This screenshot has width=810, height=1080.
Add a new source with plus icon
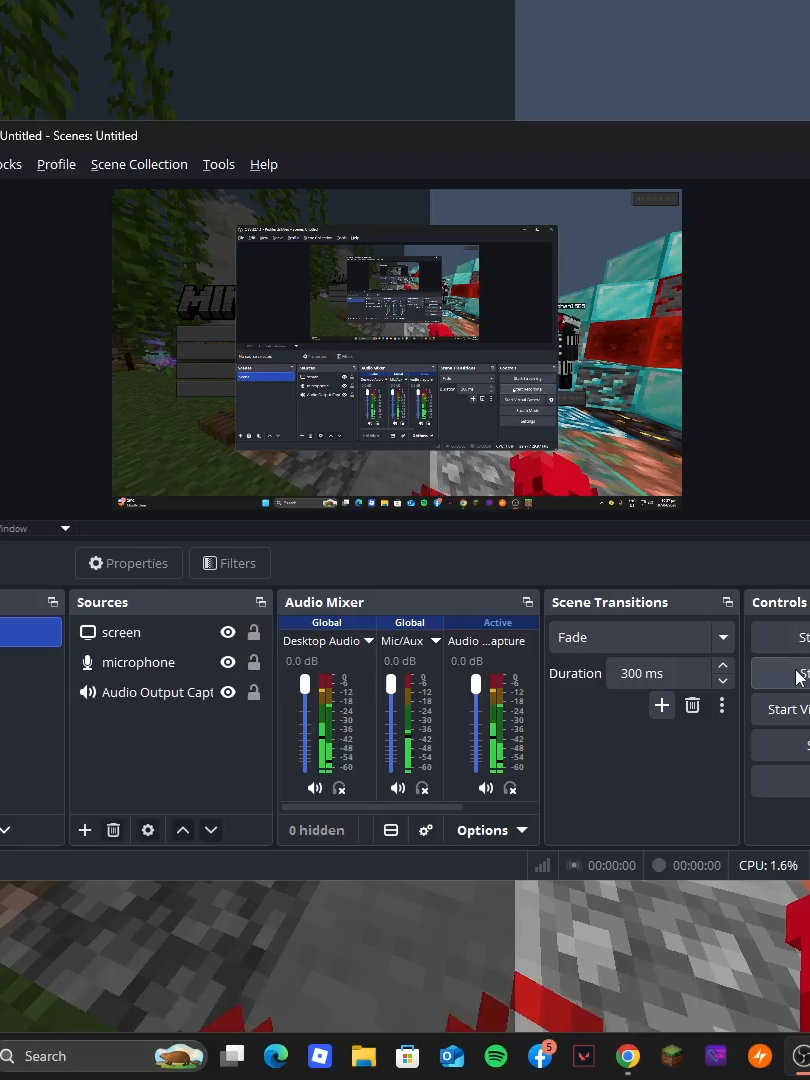coord(85,830)
